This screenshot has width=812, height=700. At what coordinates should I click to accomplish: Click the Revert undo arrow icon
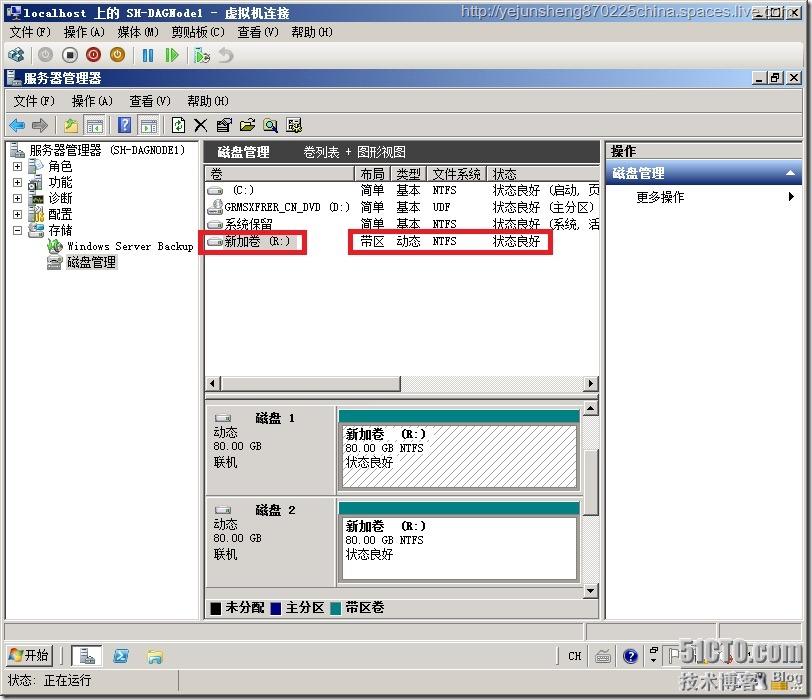coord(226,55)
